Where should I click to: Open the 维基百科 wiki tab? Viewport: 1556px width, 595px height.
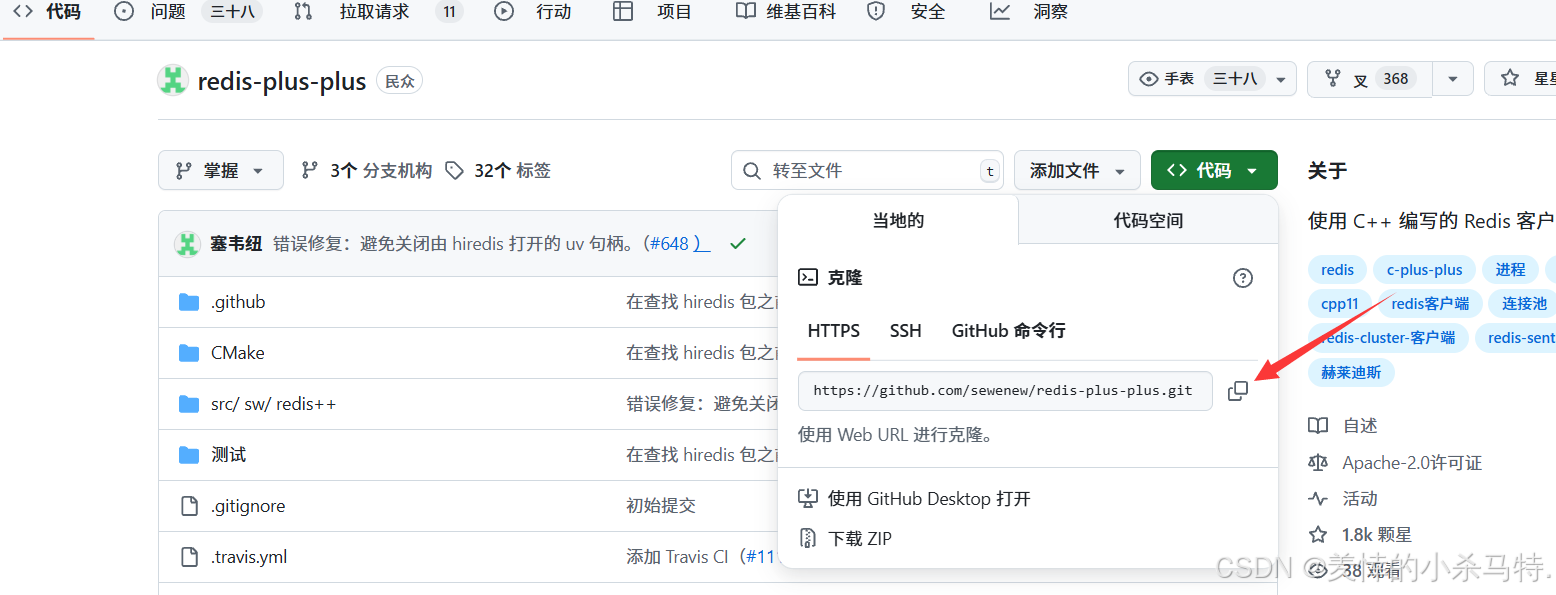tap(786, 12)
